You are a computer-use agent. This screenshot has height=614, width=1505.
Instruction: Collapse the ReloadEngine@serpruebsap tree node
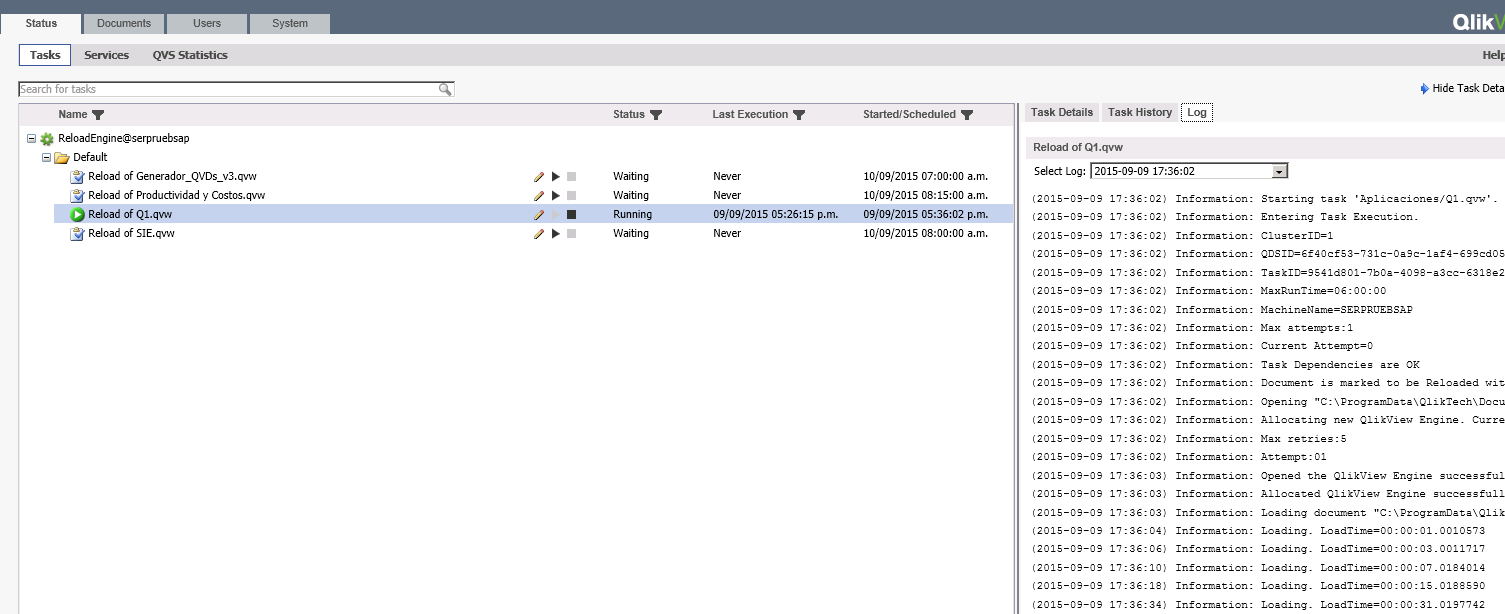pyautogui.click(x=32, y=139)
